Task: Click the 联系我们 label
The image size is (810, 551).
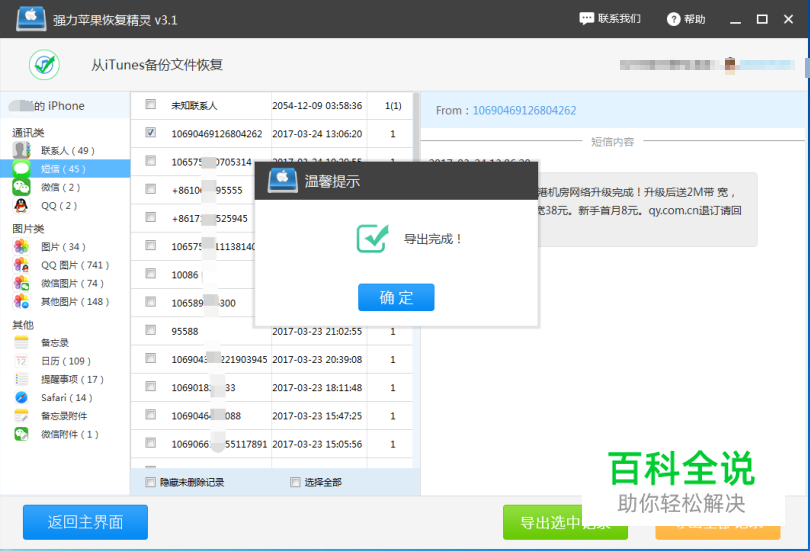Action: [619, 19]
